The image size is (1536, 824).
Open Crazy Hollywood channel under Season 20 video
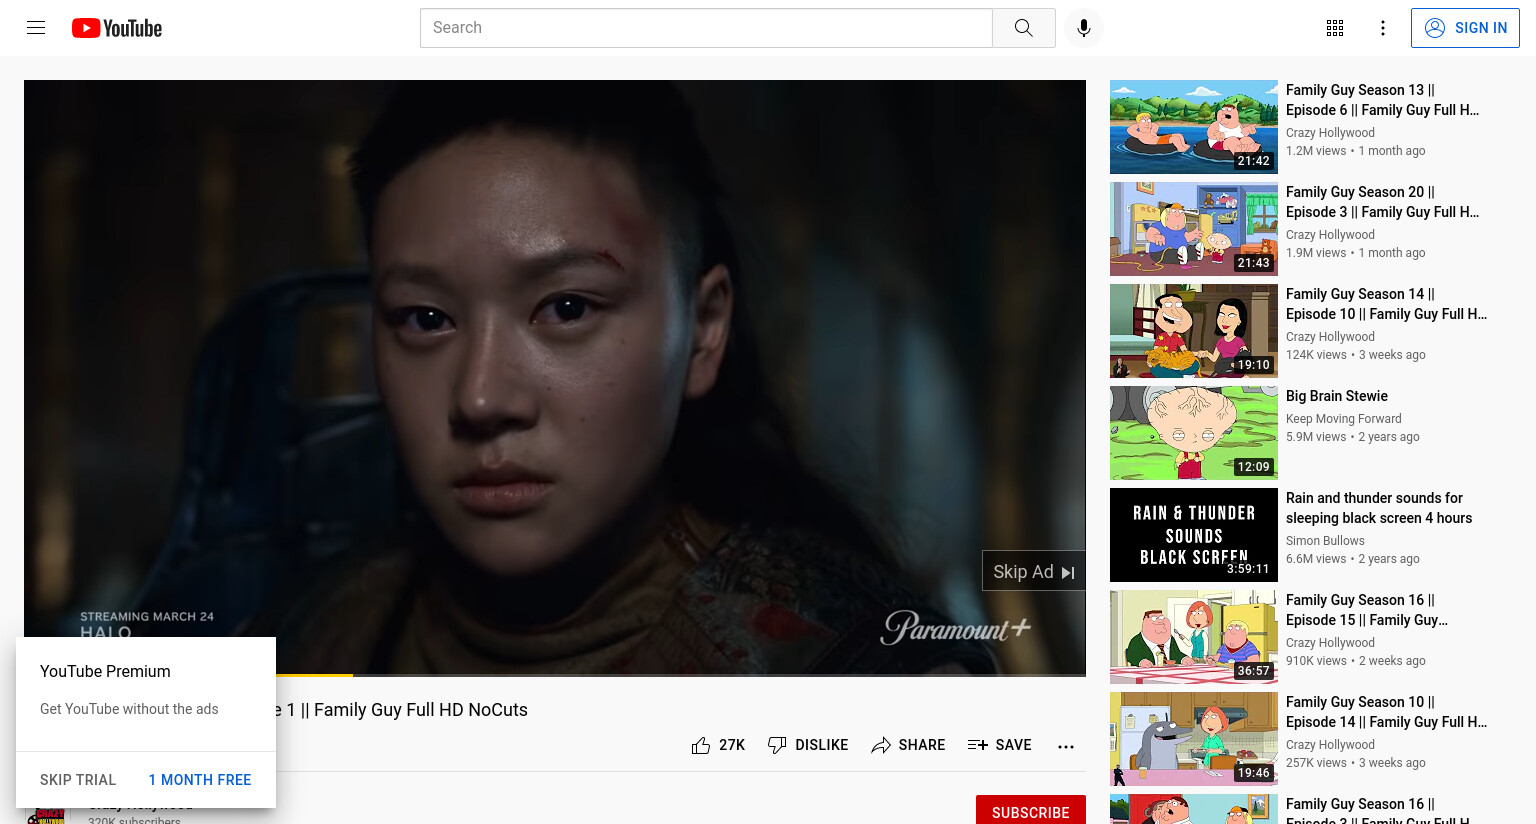coord(1330,235)
